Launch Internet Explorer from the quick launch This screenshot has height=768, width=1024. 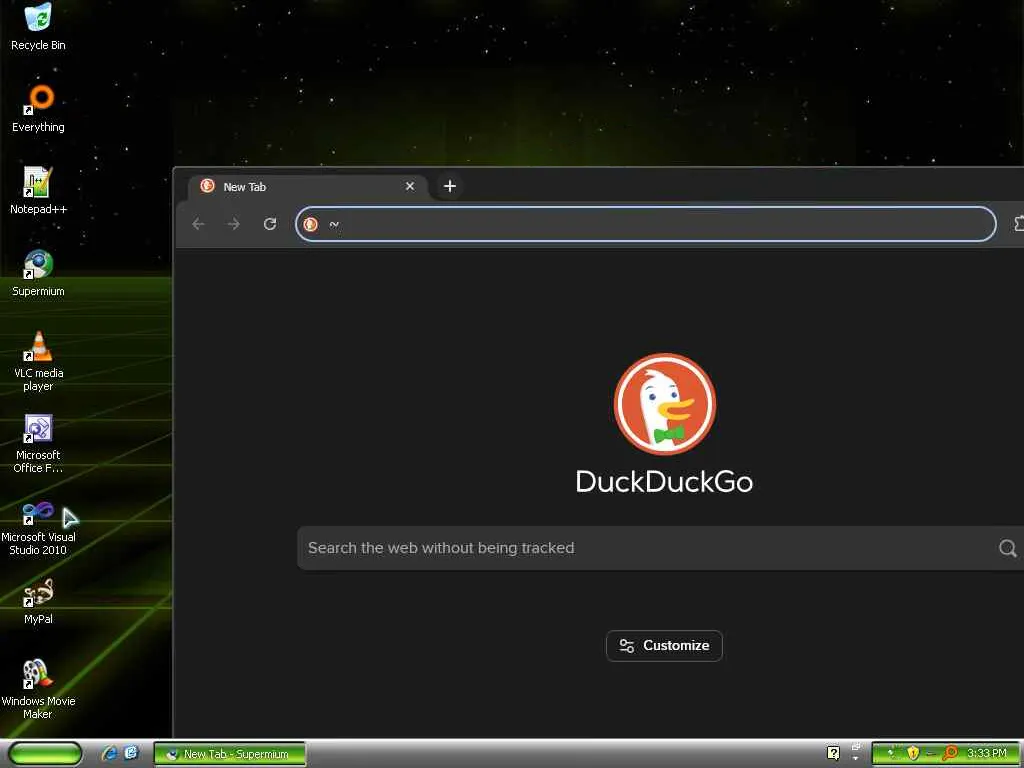109,753
